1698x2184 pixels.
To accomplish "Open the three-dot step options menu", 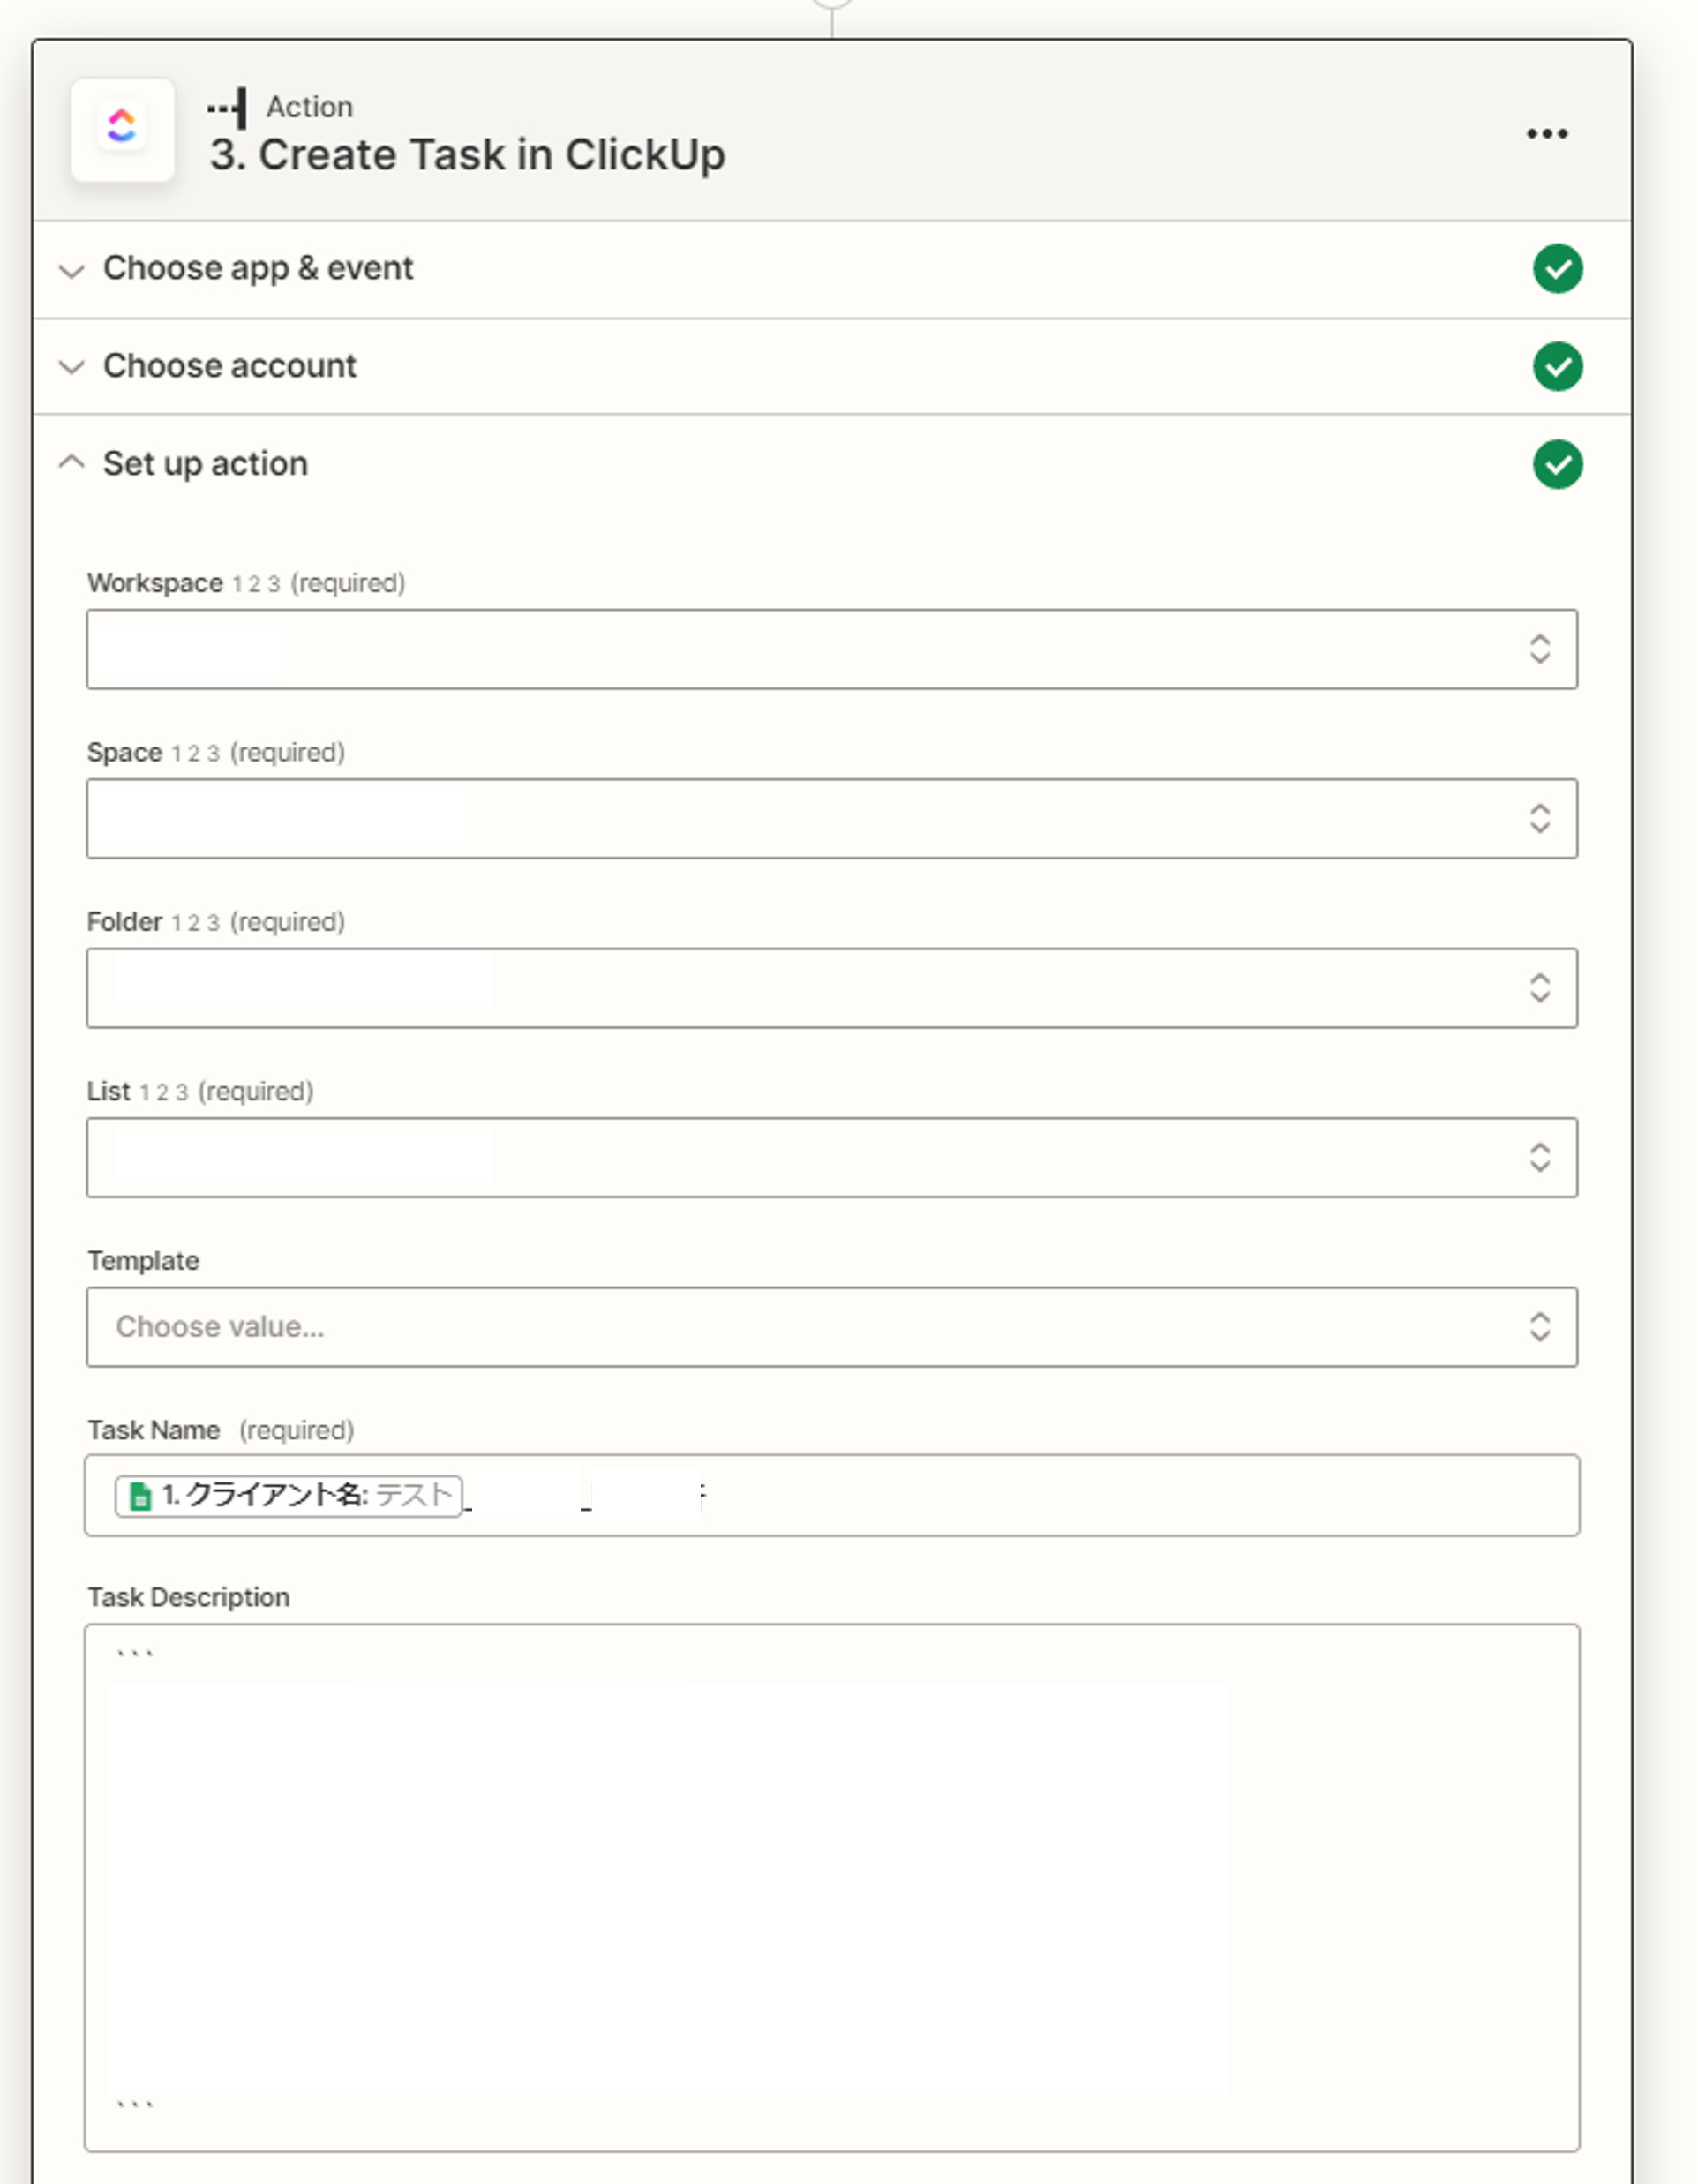I will 1545,134.
